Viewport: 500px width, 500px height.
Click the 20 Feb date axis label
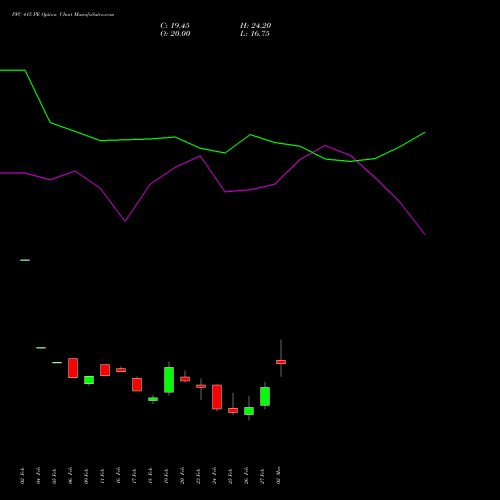[182, 476]
